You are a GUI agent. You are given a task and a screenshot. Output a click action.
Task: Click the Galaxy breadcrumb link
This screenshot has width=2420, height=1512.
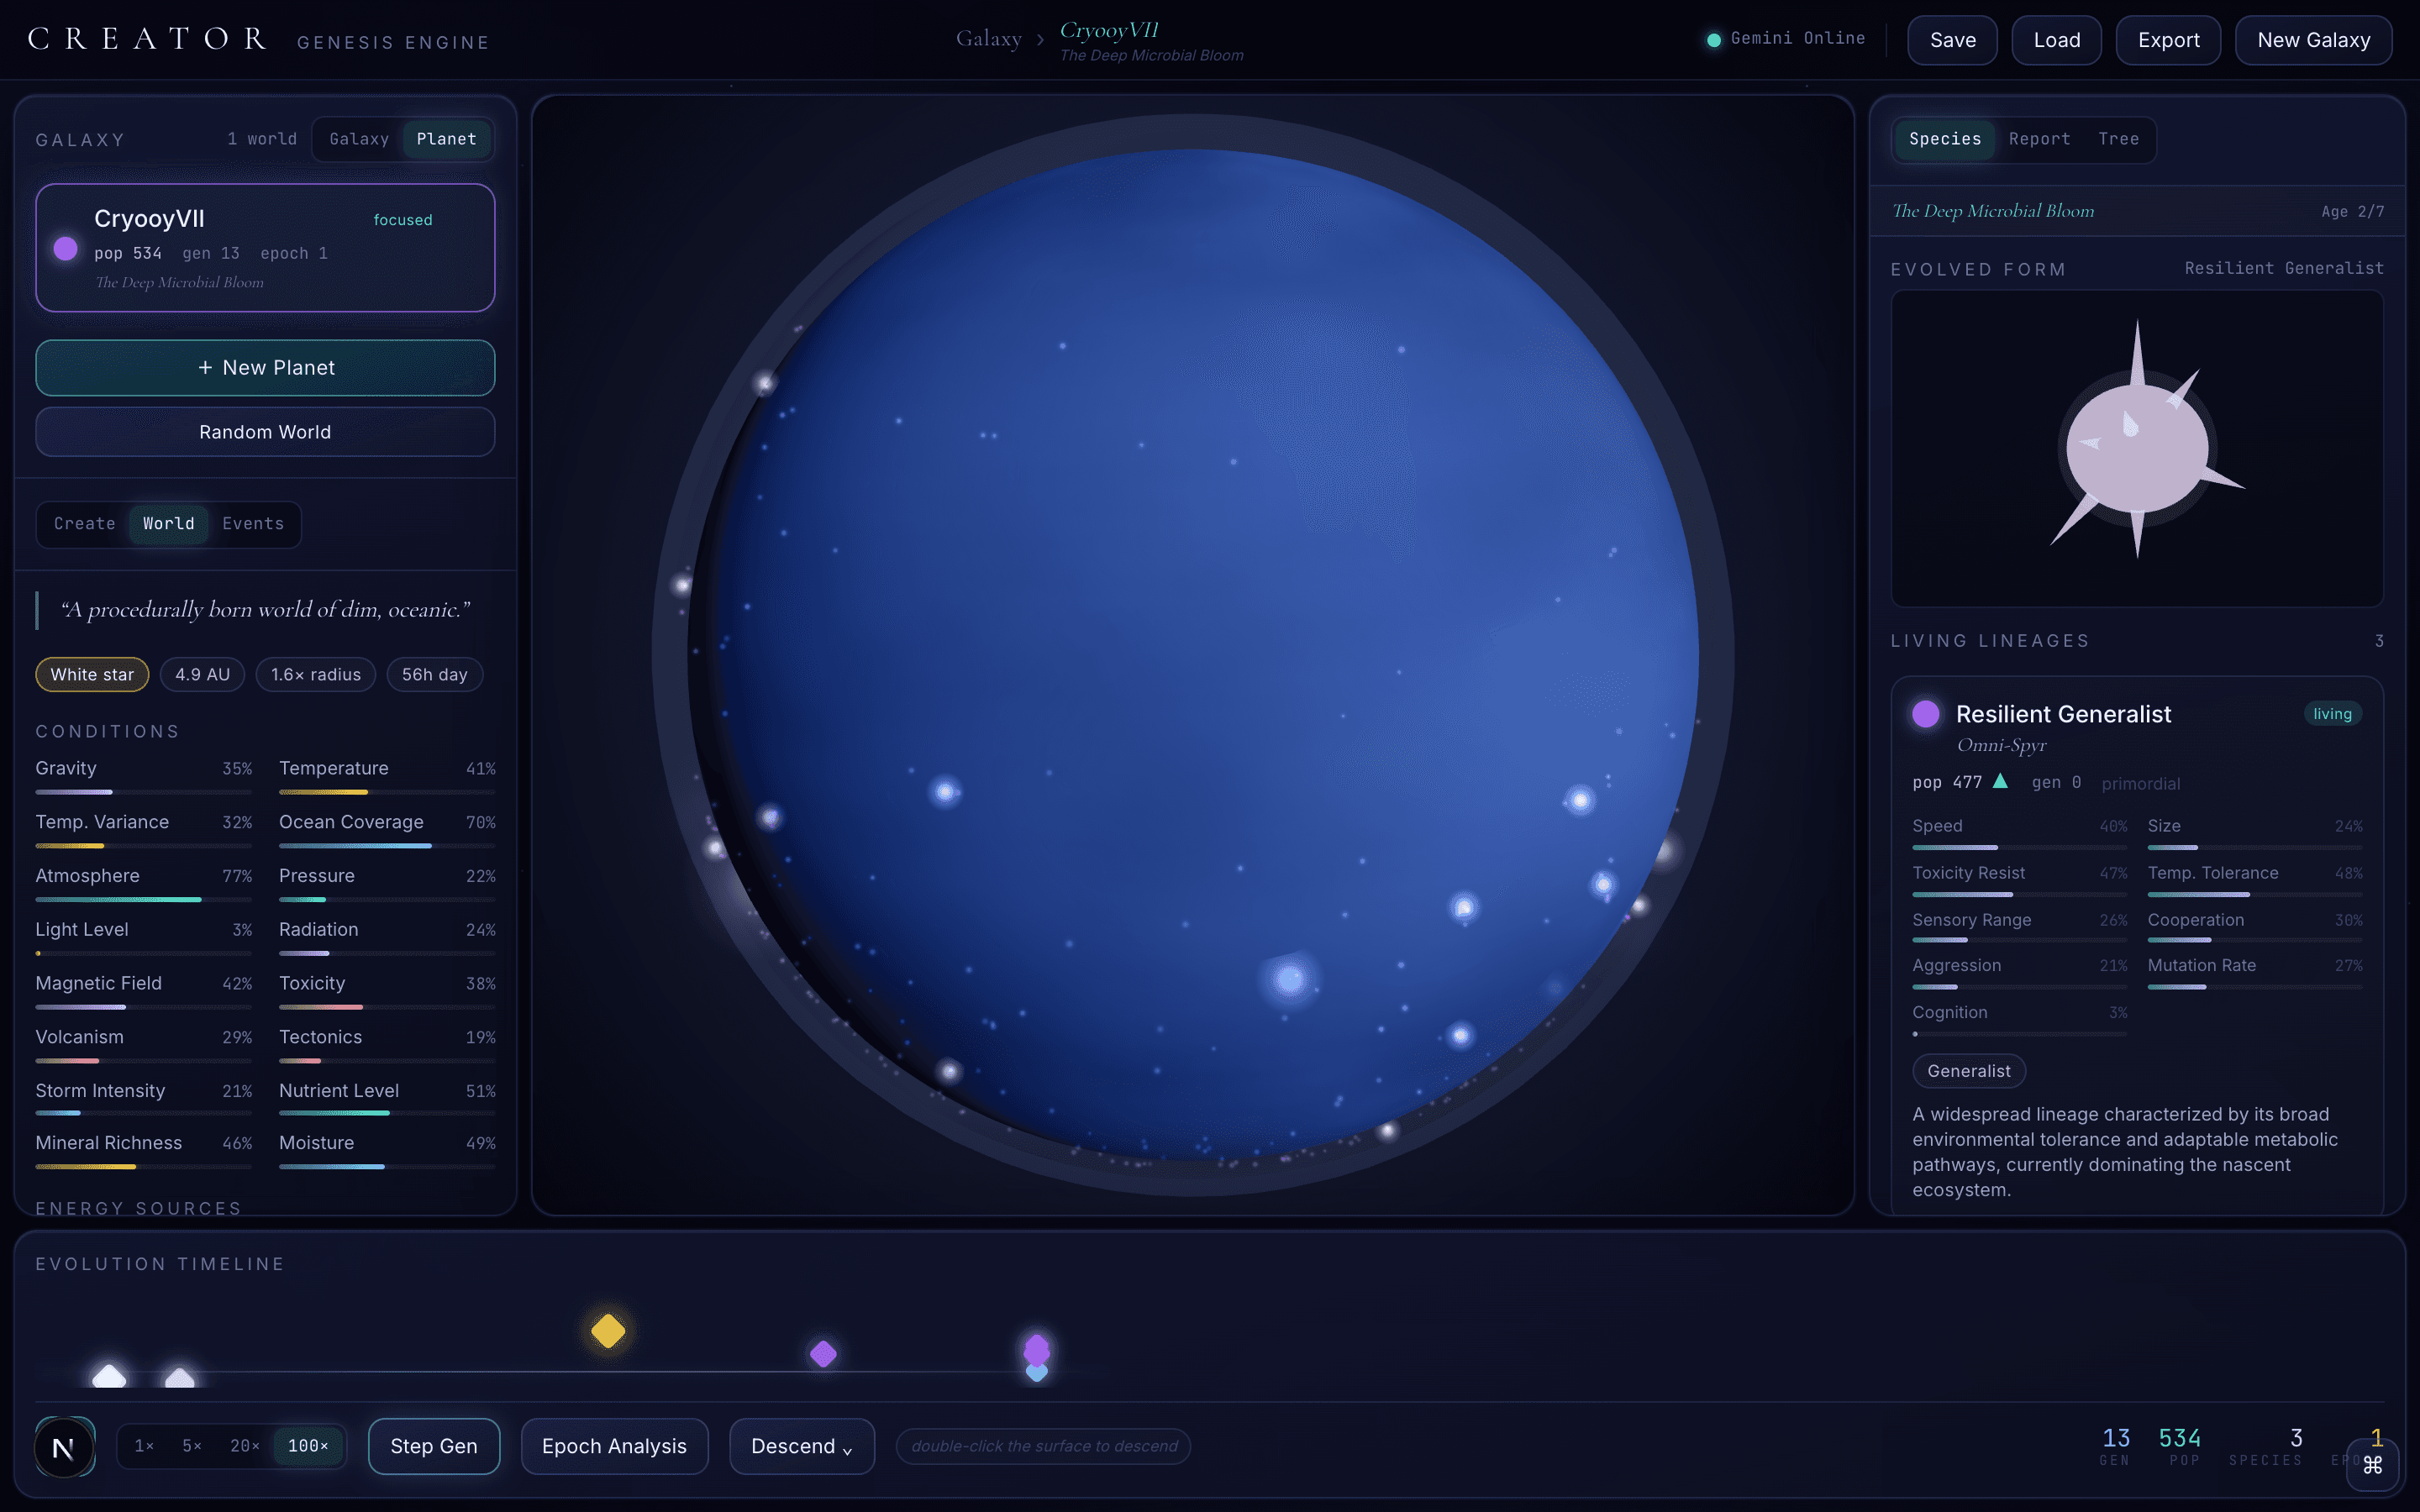(x=988, y=39)
